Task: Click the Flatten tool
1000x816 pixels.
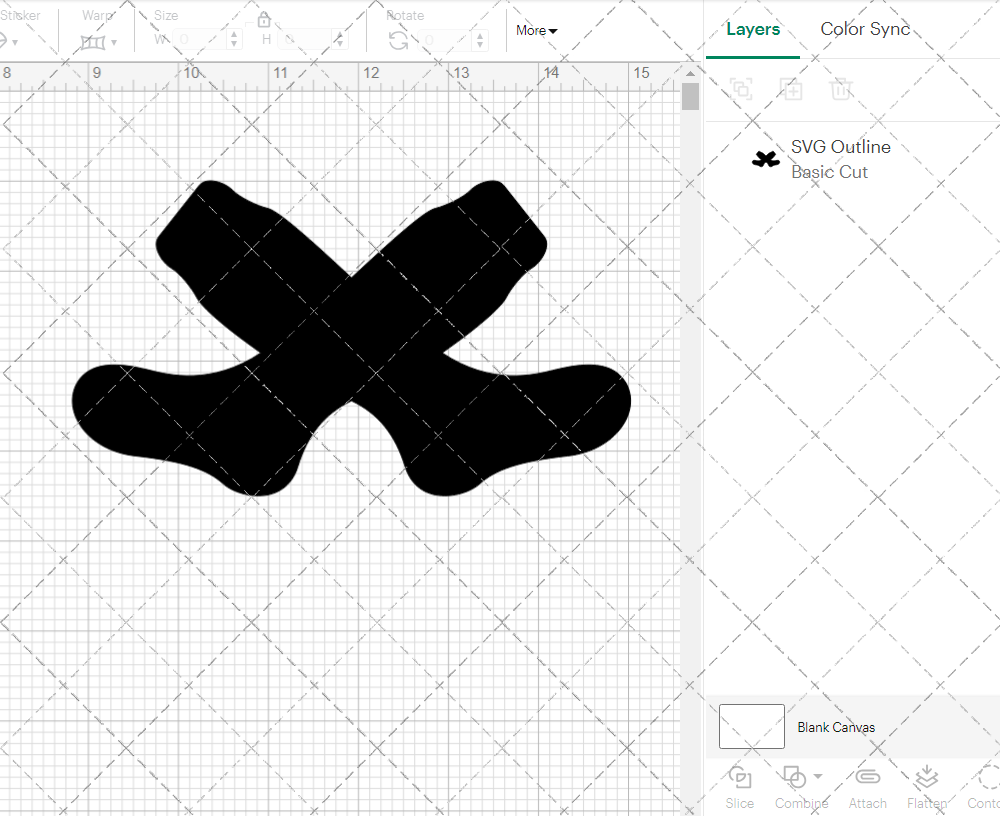Action: coord(926,786)
